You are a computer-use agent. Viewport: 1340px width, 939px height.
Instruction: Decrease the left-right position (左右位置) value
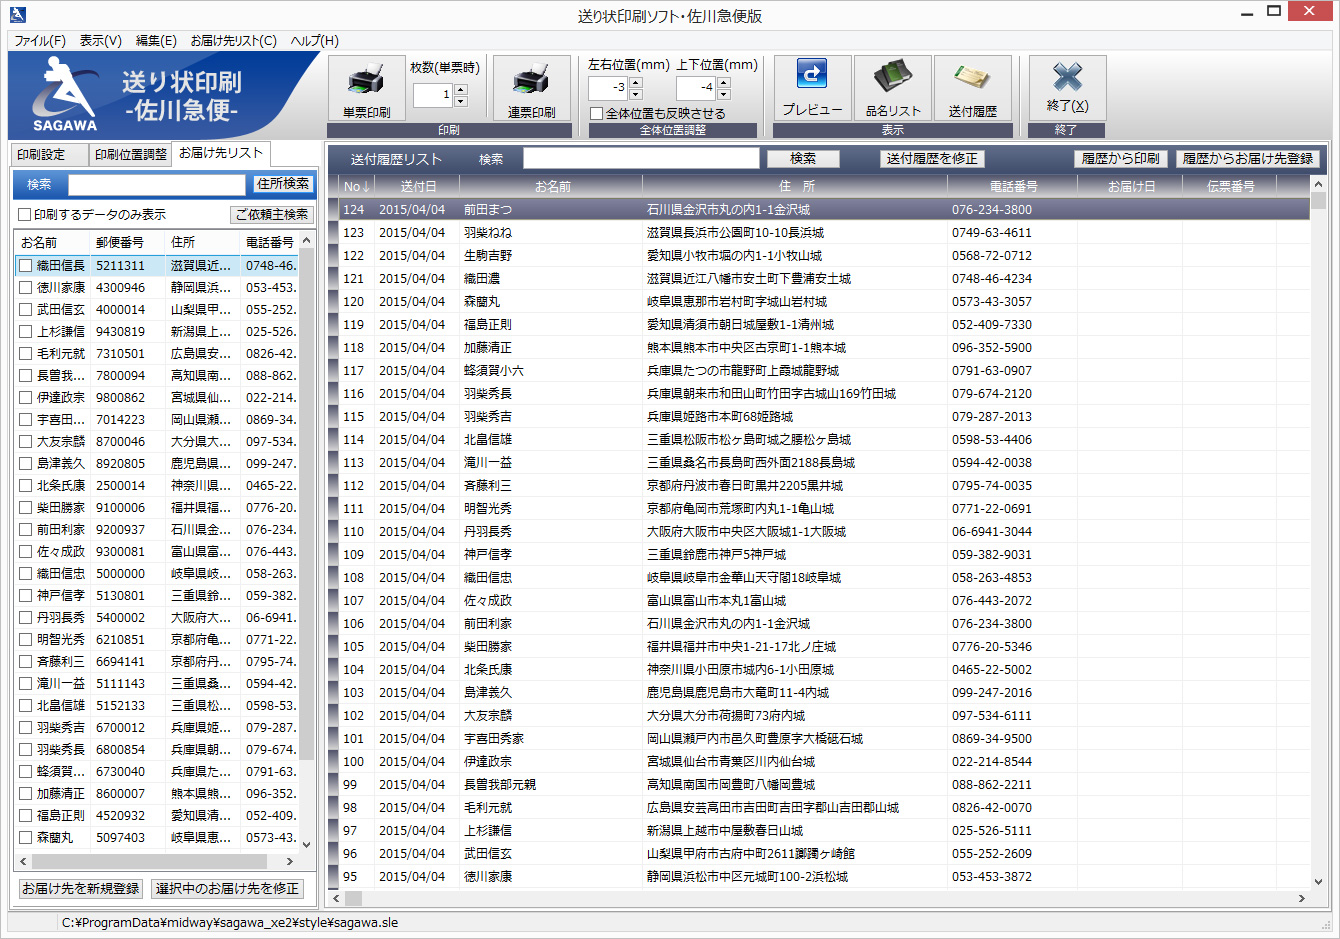pos(636,94)
